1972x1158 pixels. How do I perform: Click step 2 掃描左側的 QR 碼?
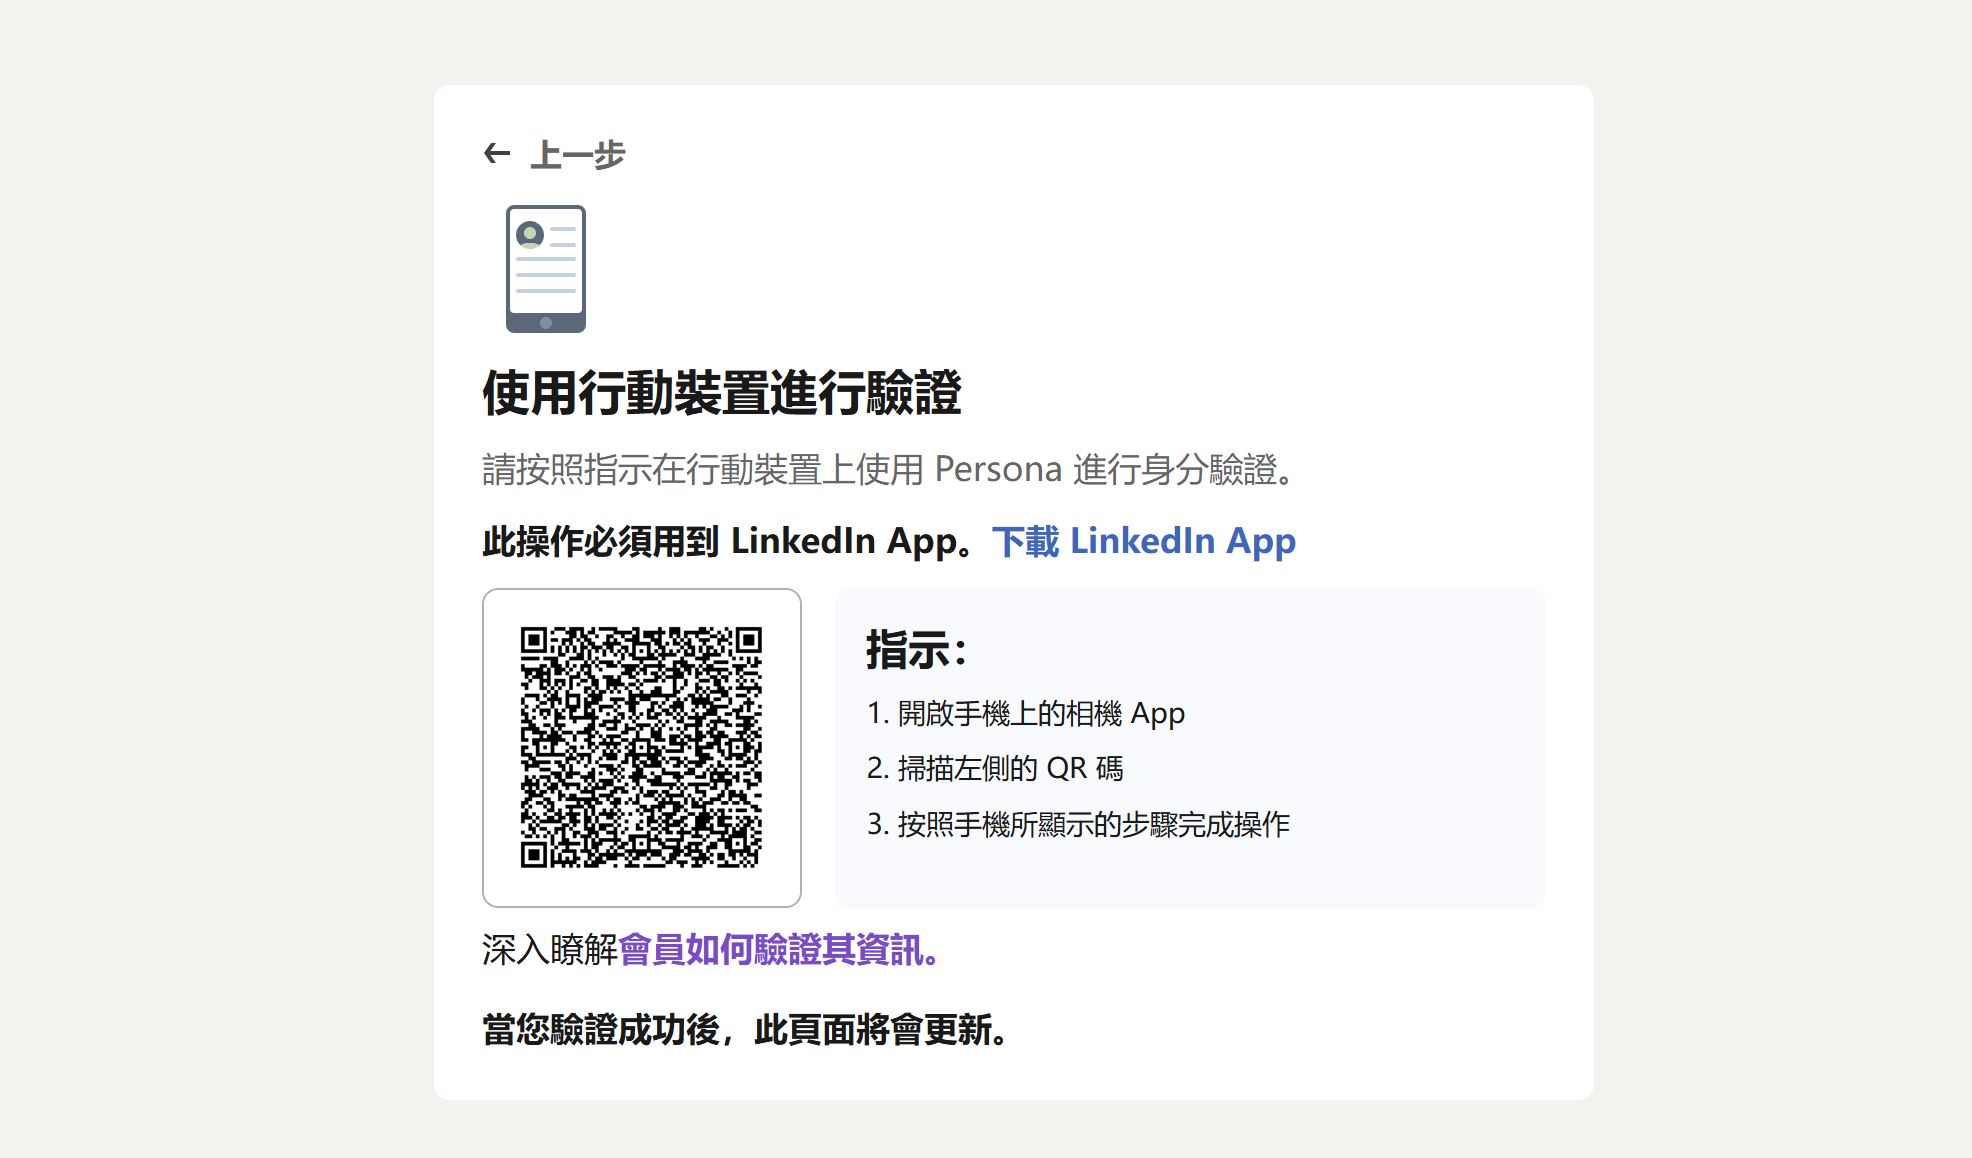pyautogui.click(x=995, y=769)
